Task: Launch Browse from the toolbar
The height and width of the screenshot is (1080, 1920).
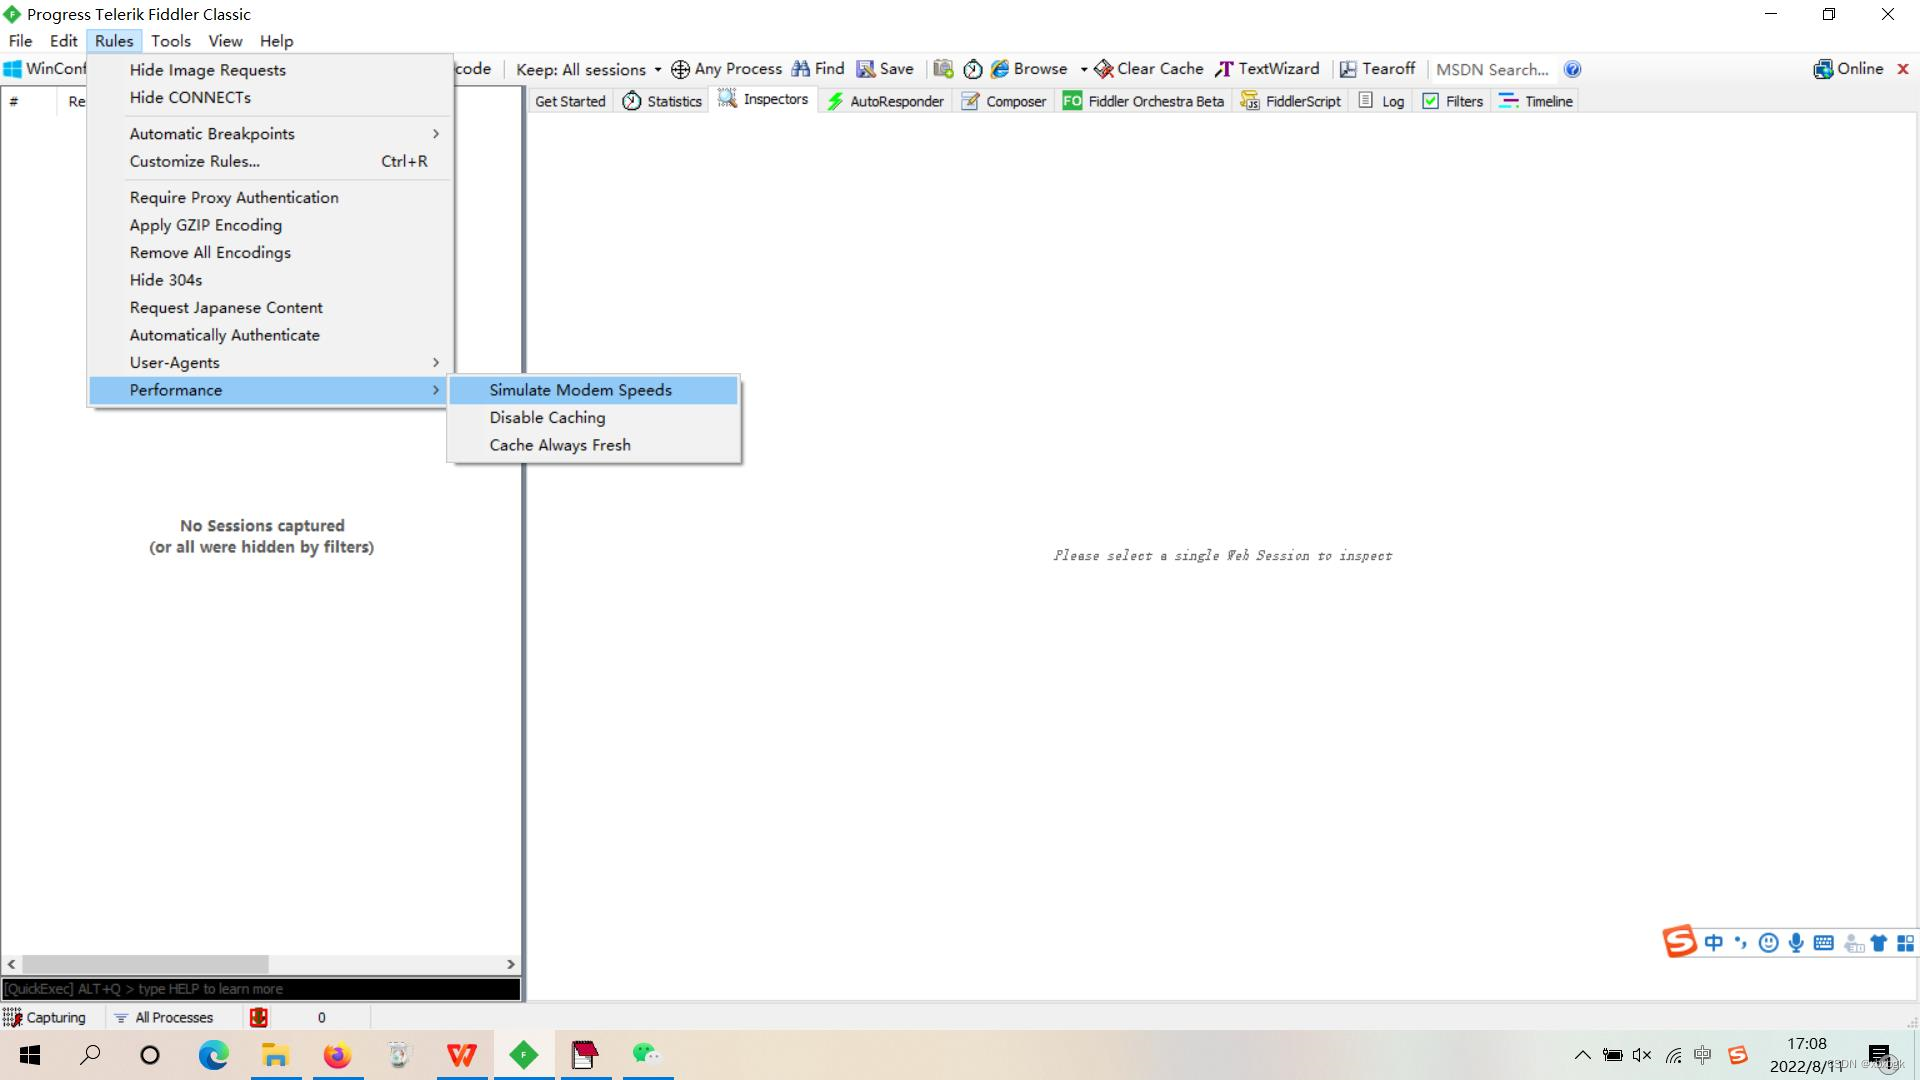Action: (x=1029, y=69)
